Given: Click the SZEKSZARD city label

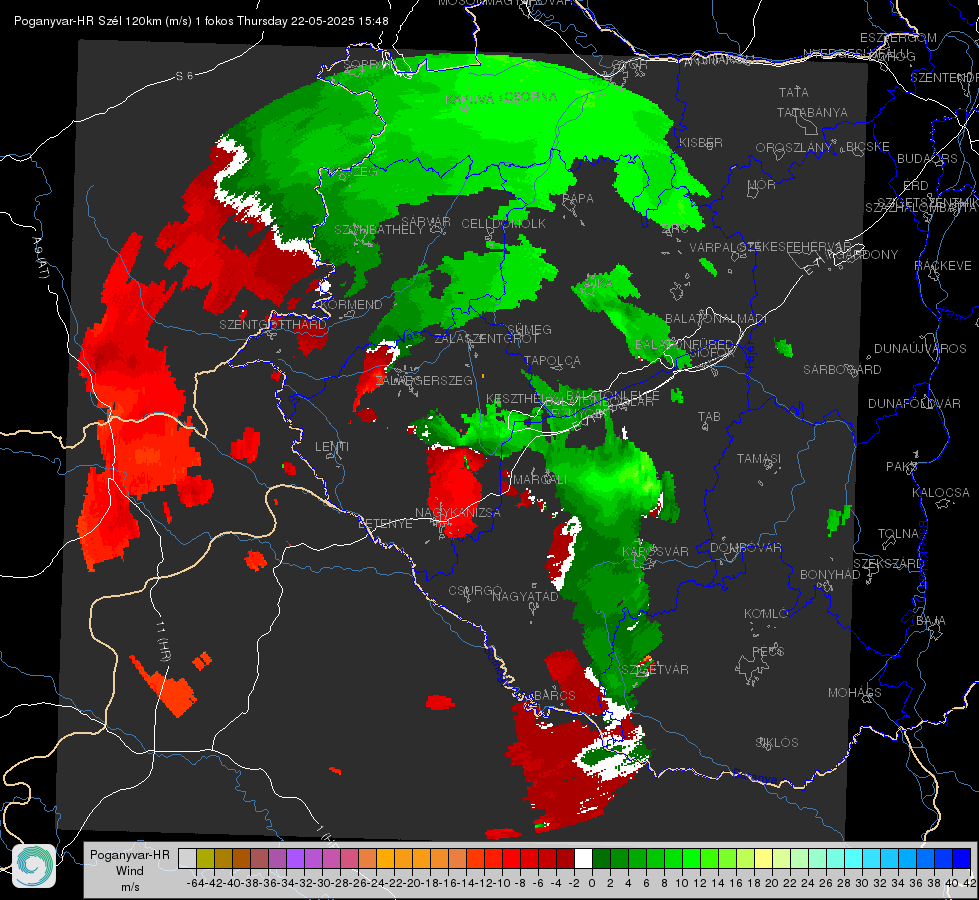Looking at the screenshot, I should tap(888, 564).
